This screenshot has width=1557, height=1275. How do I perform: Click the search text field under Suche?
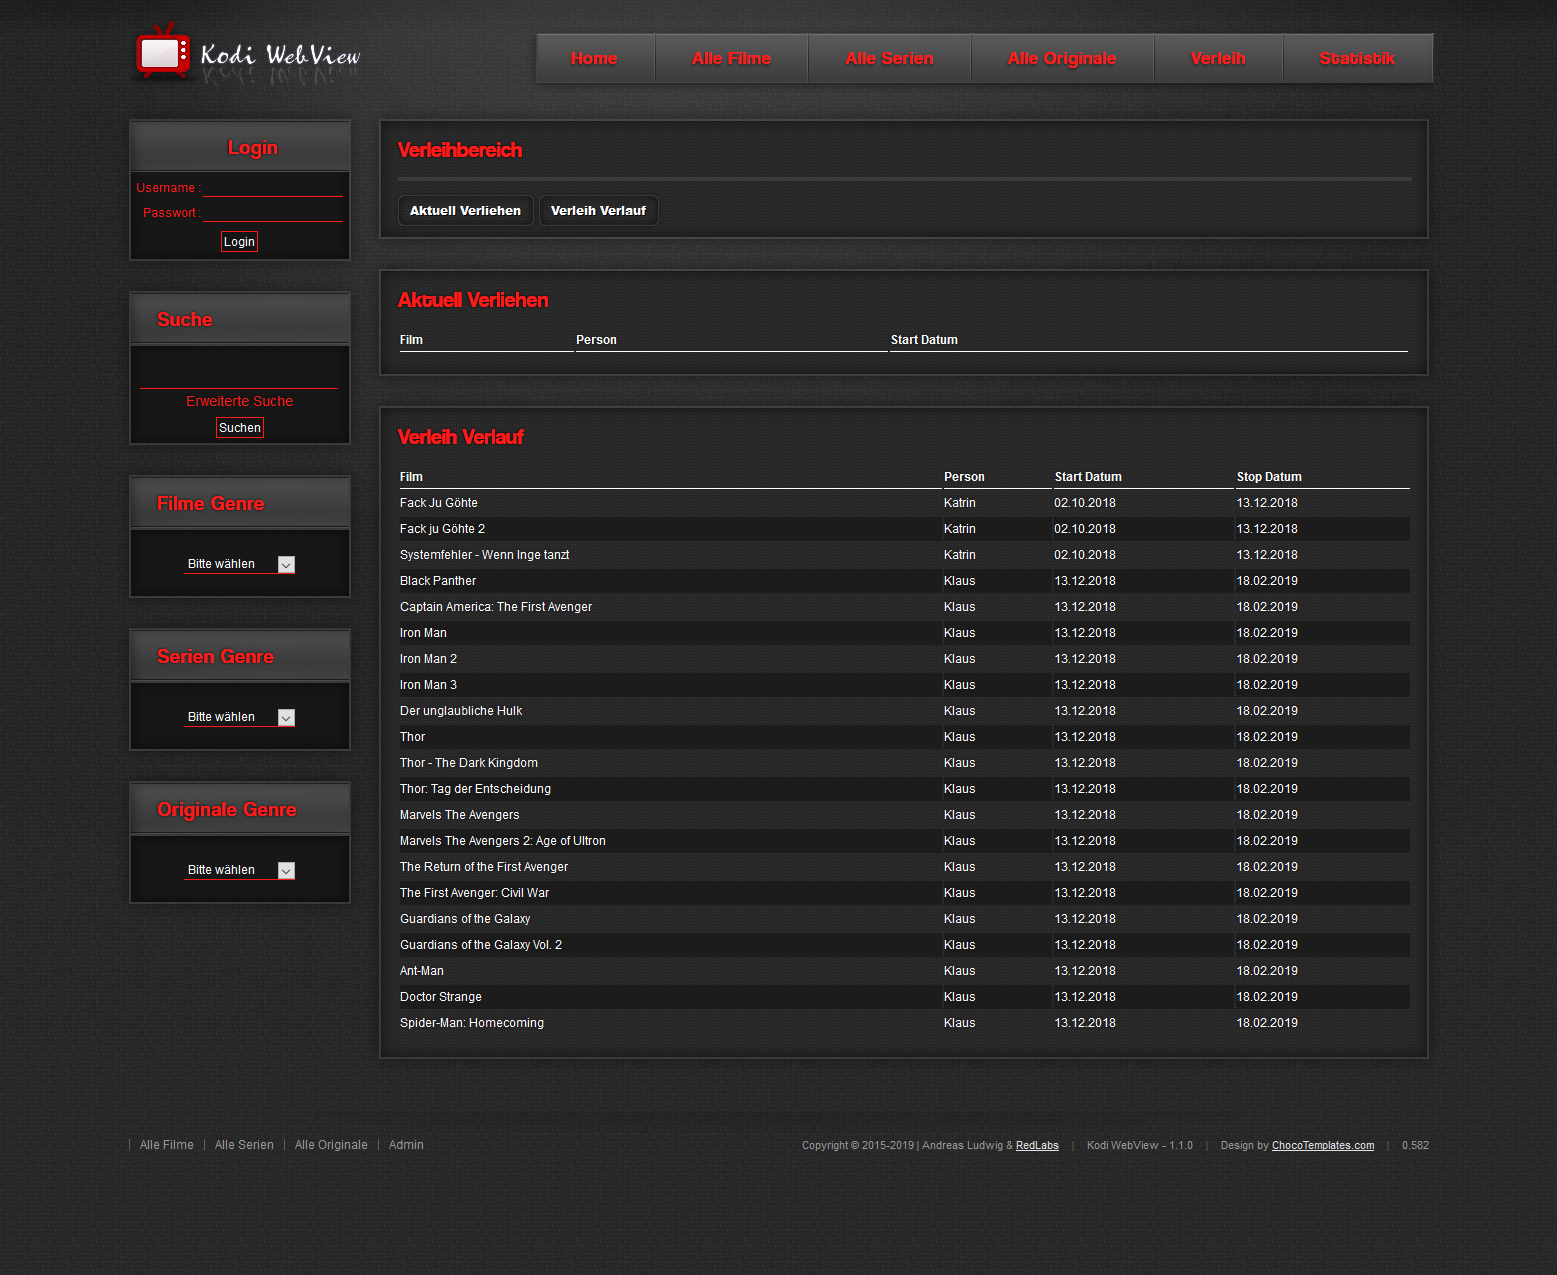point(239,376)
